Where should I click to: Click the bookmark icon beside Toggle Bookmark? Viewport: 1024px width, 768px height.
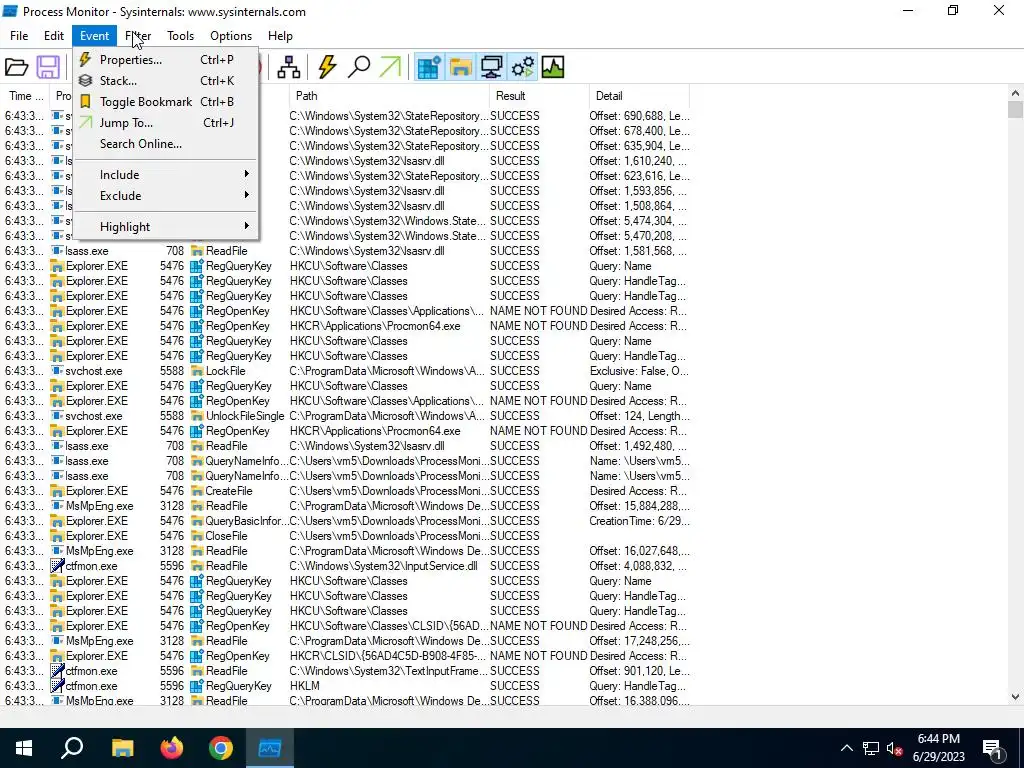[86, 101]
